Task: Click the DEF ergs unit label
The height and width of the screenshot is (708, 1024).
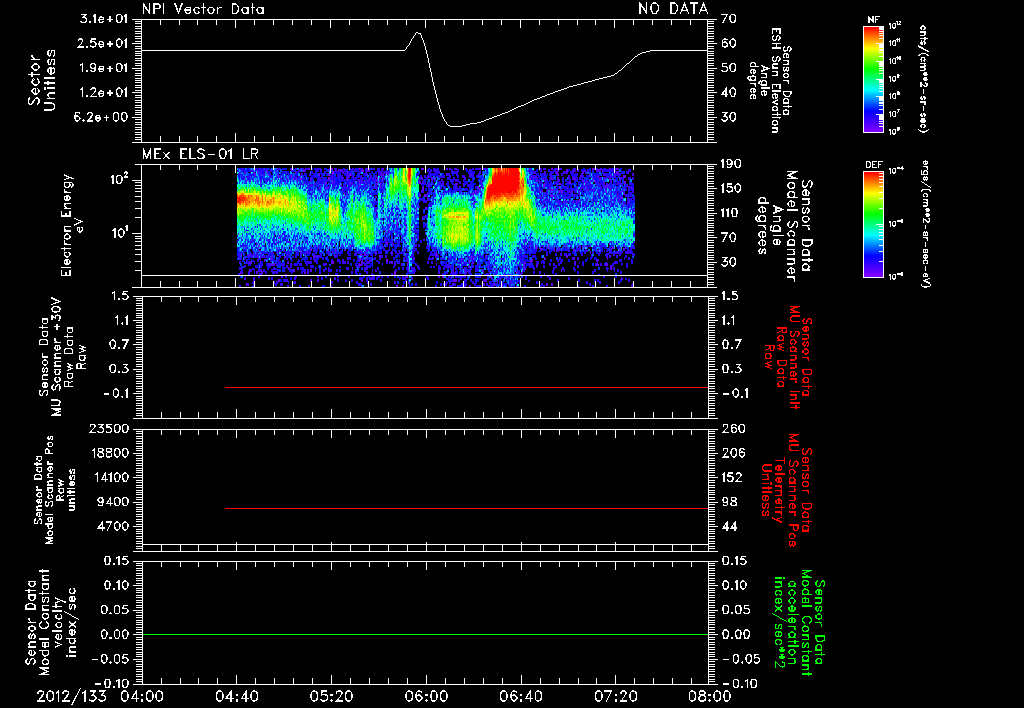Action: click(x=925, y=224)
